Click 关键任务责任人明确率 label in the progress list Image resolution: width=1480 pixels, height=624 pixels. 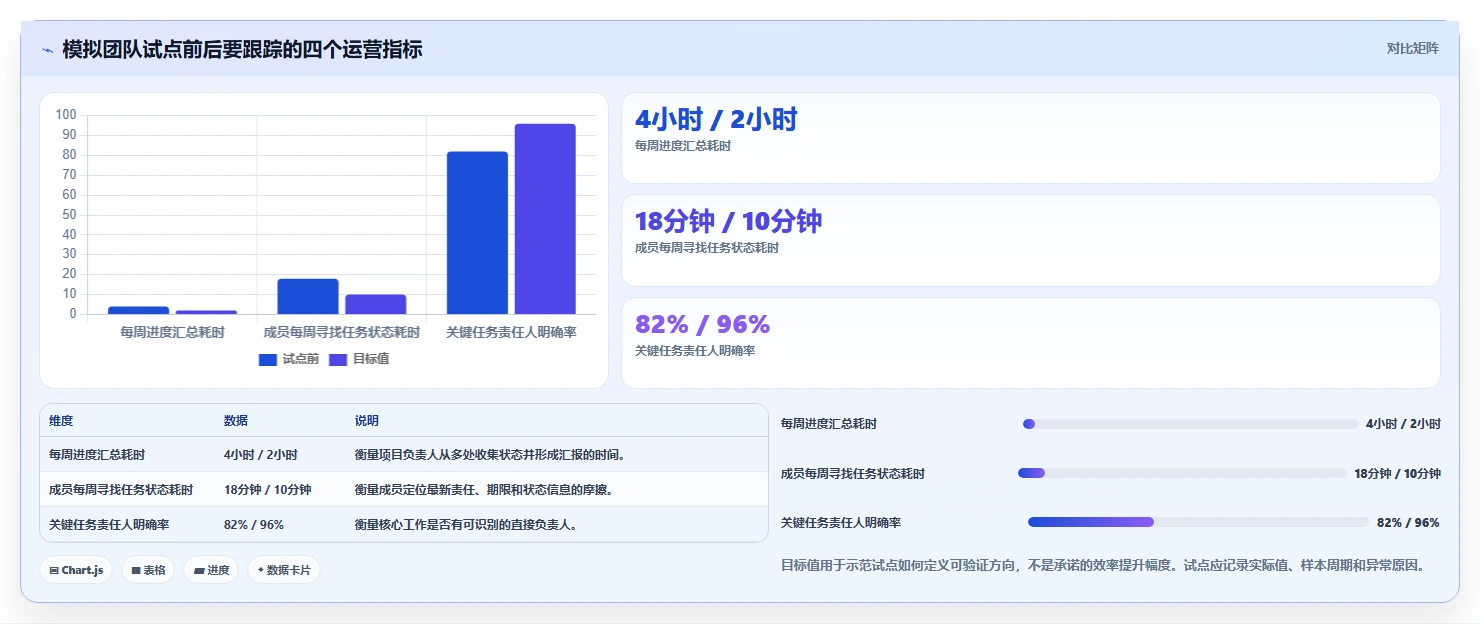841,523
